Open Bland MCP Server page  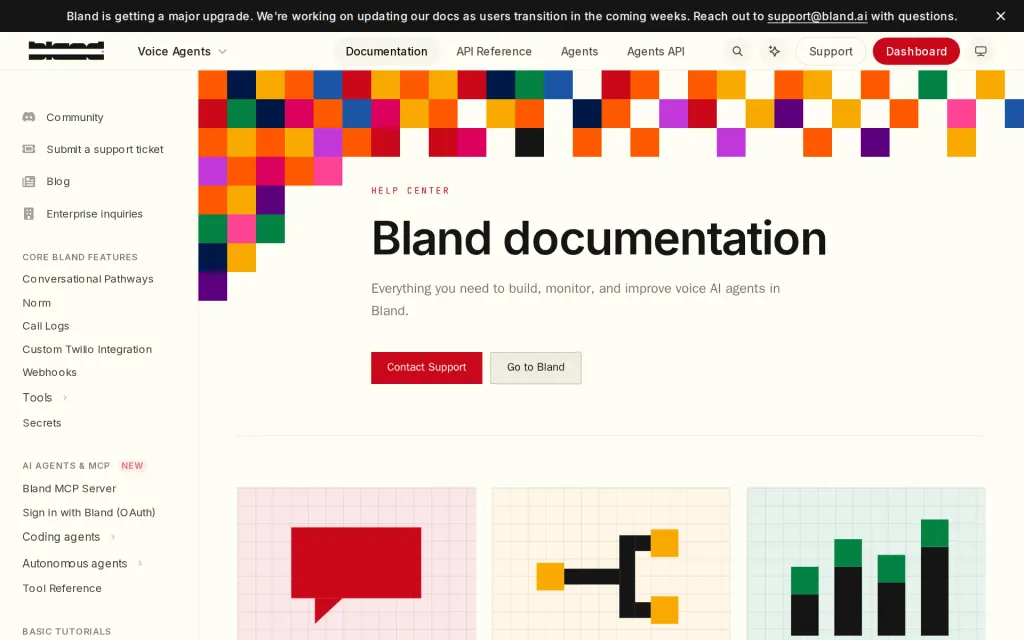69,488
